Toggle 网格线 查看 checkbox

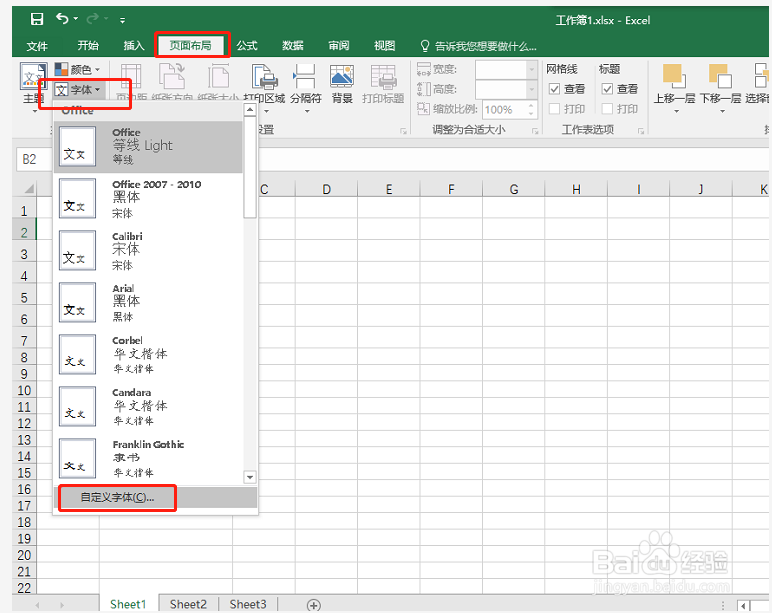tap(554, 89)
